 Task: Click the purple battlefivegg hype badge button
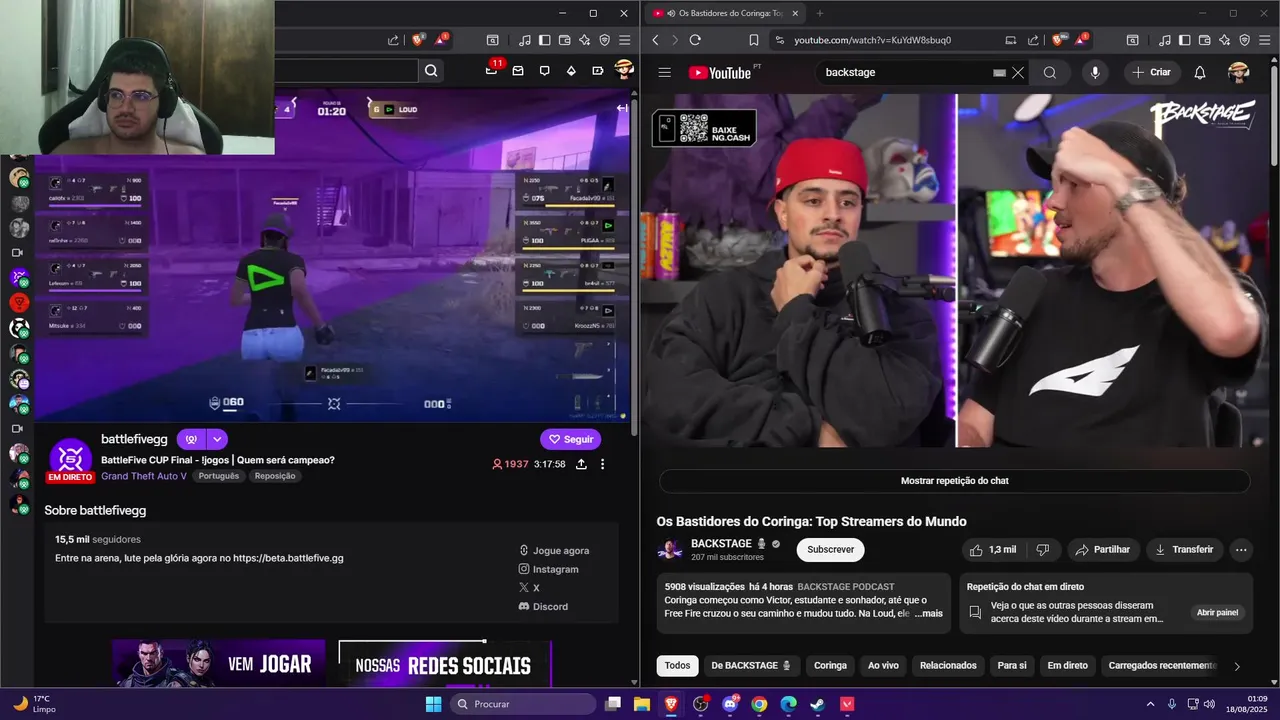[191, 439]
